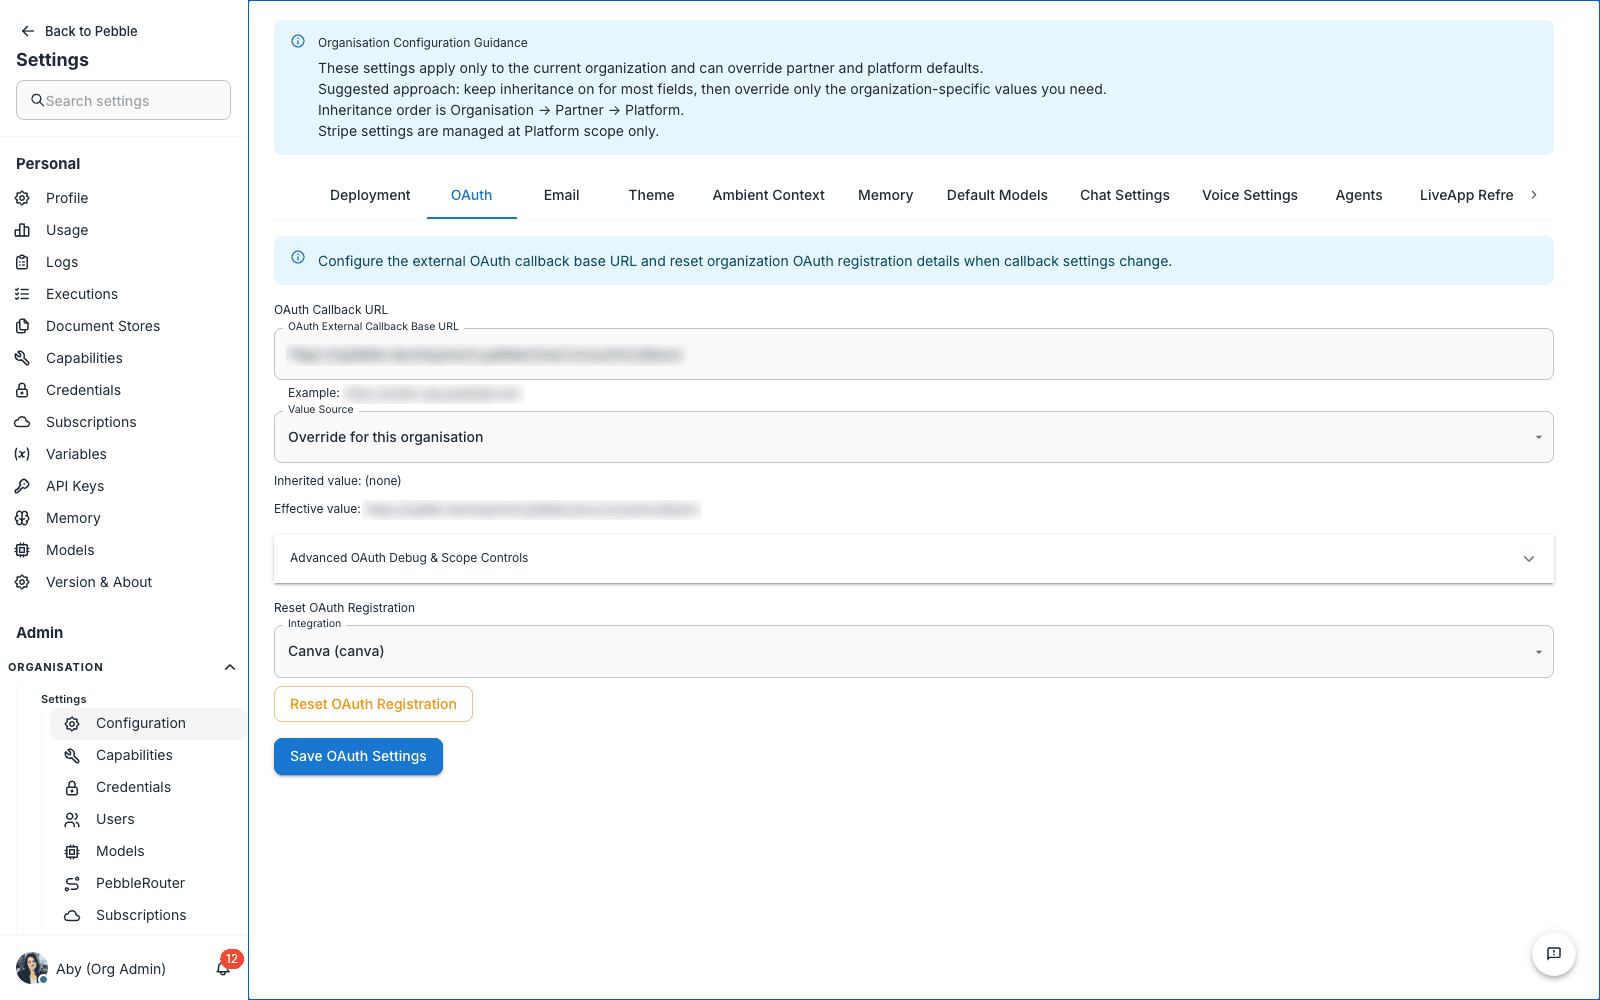Switch to the Email tab
The image size is (1600, 1000).
[561, 195]
